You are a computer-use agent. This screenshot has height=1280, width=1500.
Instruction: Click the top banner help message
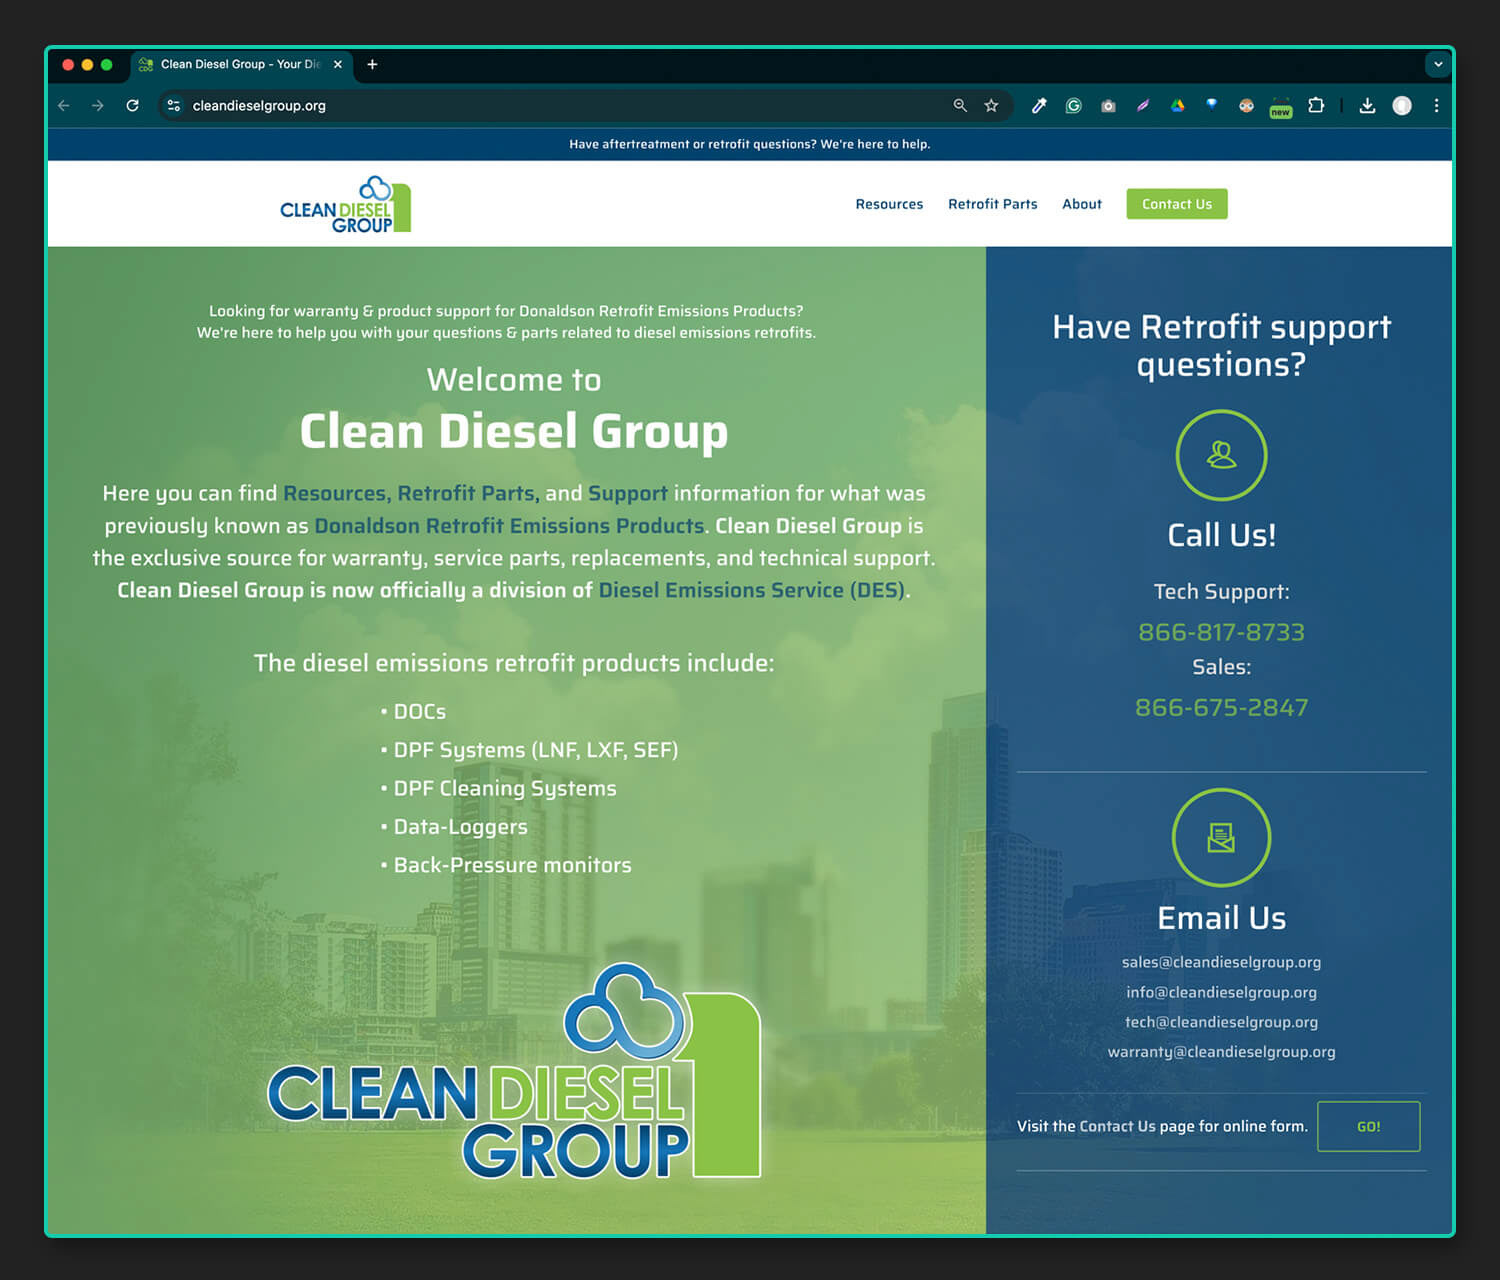click(x=750, y=144)
